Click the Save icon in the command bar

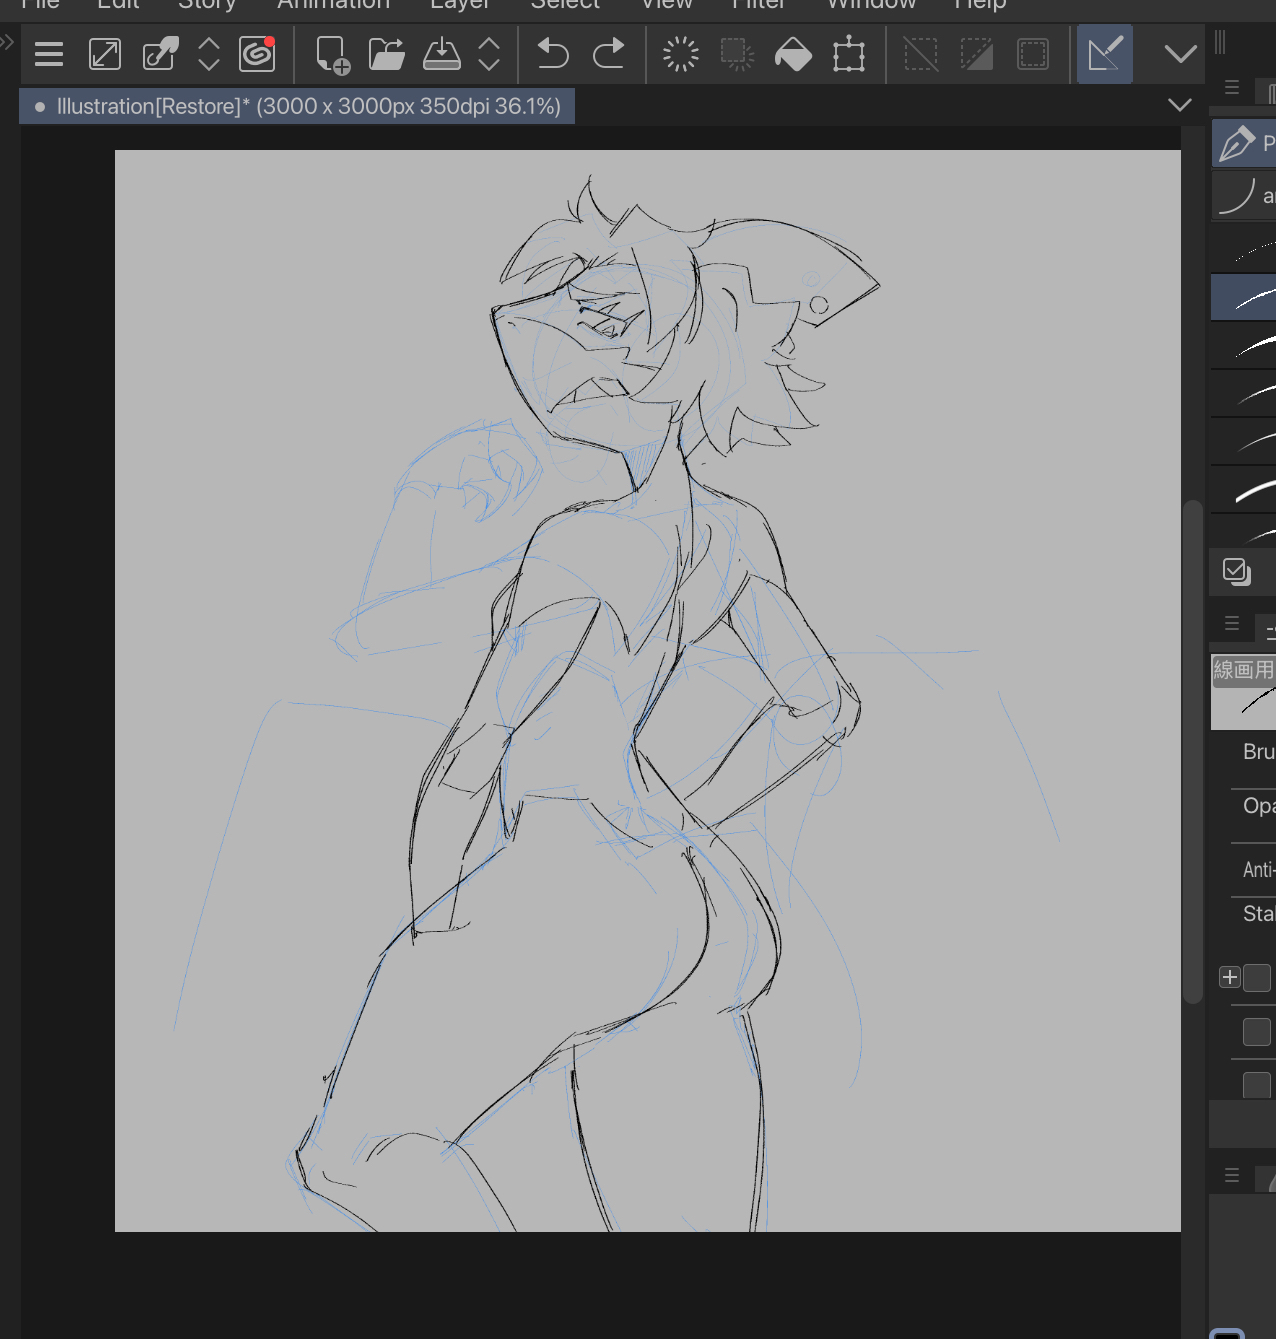(x=441, y=54)
